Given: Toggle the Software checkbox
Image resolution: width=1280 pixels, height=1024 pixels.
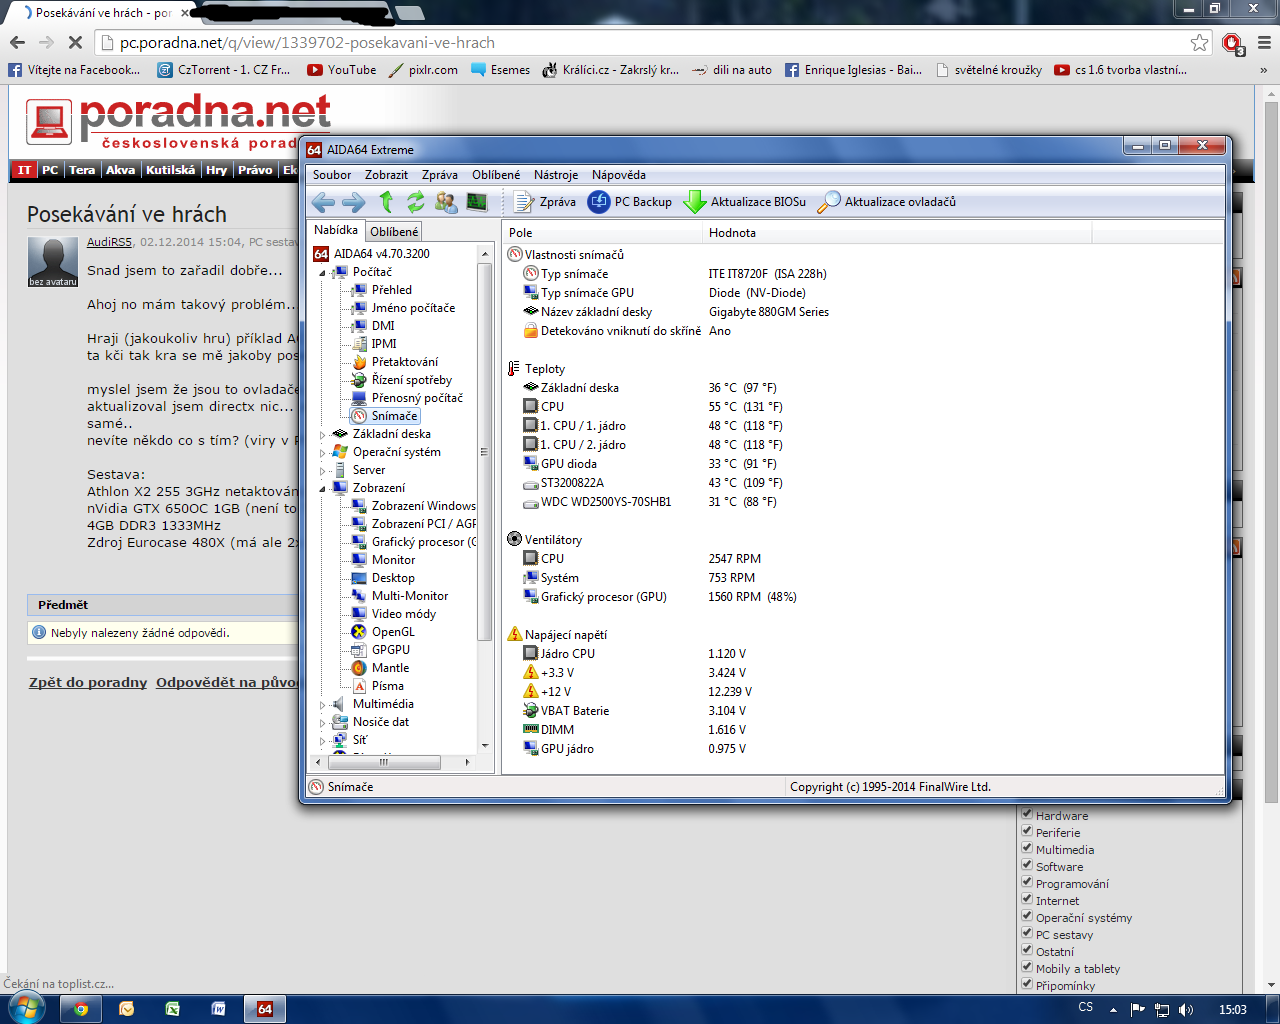Looking at the screenshot, I should pyautogui.click(x=1027, y=865).
